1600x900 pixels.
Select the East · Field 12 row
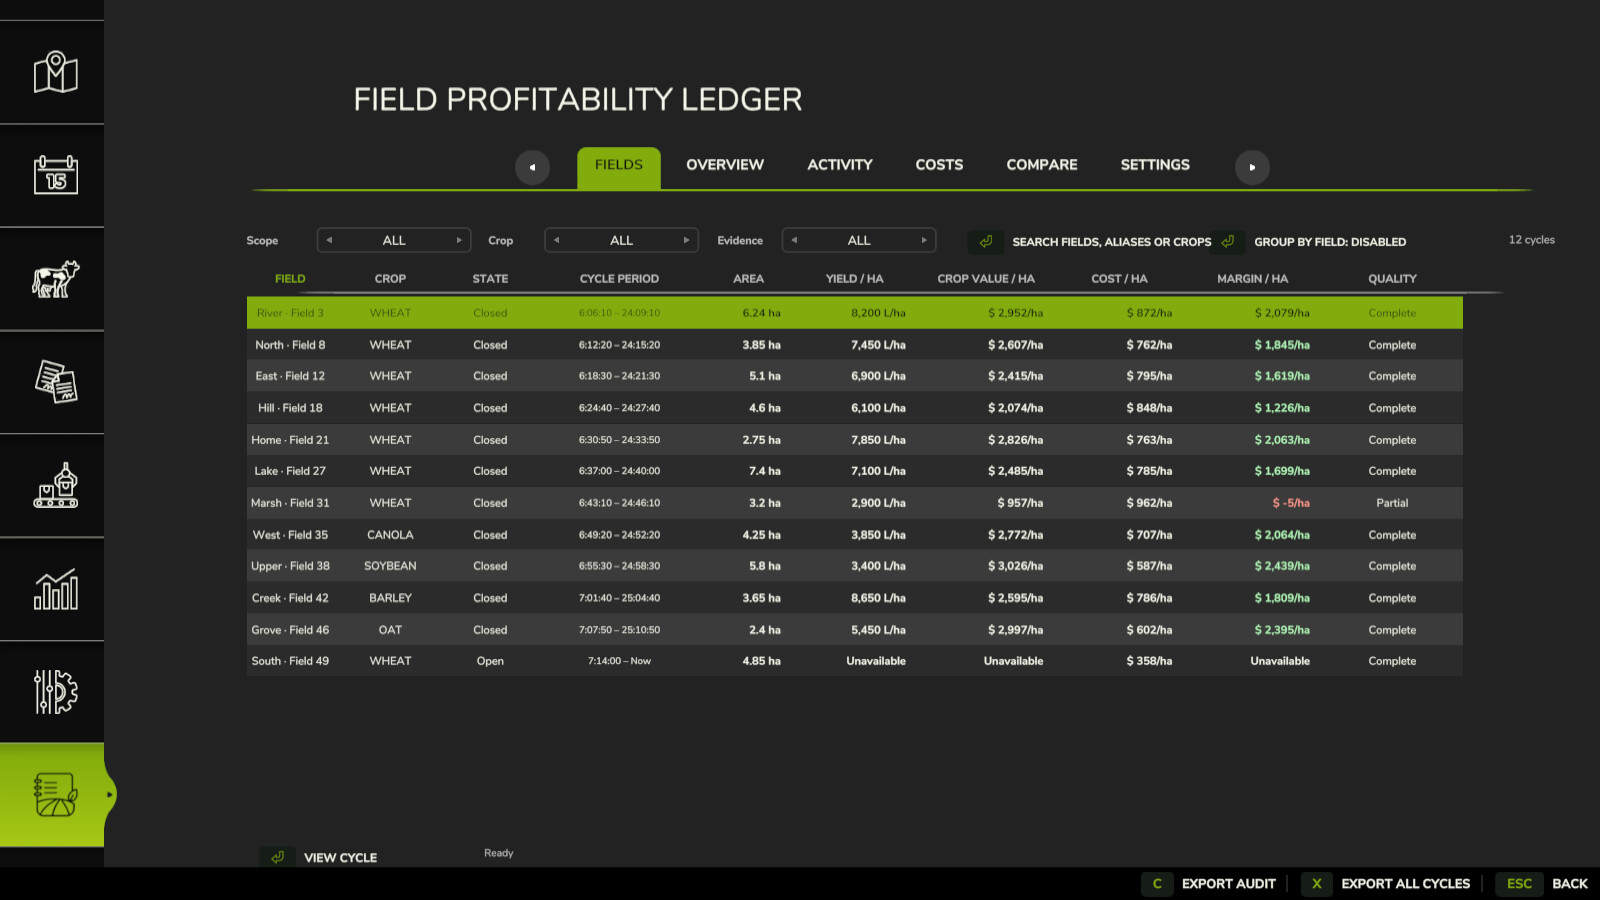pyautogui.click(x=855, y=376)
